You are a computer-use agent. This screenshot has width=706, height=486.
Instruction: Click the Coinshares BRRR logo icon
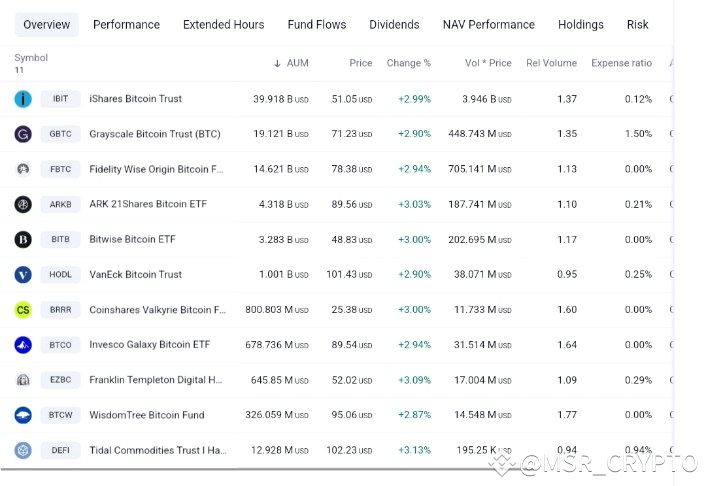point(23,310)
